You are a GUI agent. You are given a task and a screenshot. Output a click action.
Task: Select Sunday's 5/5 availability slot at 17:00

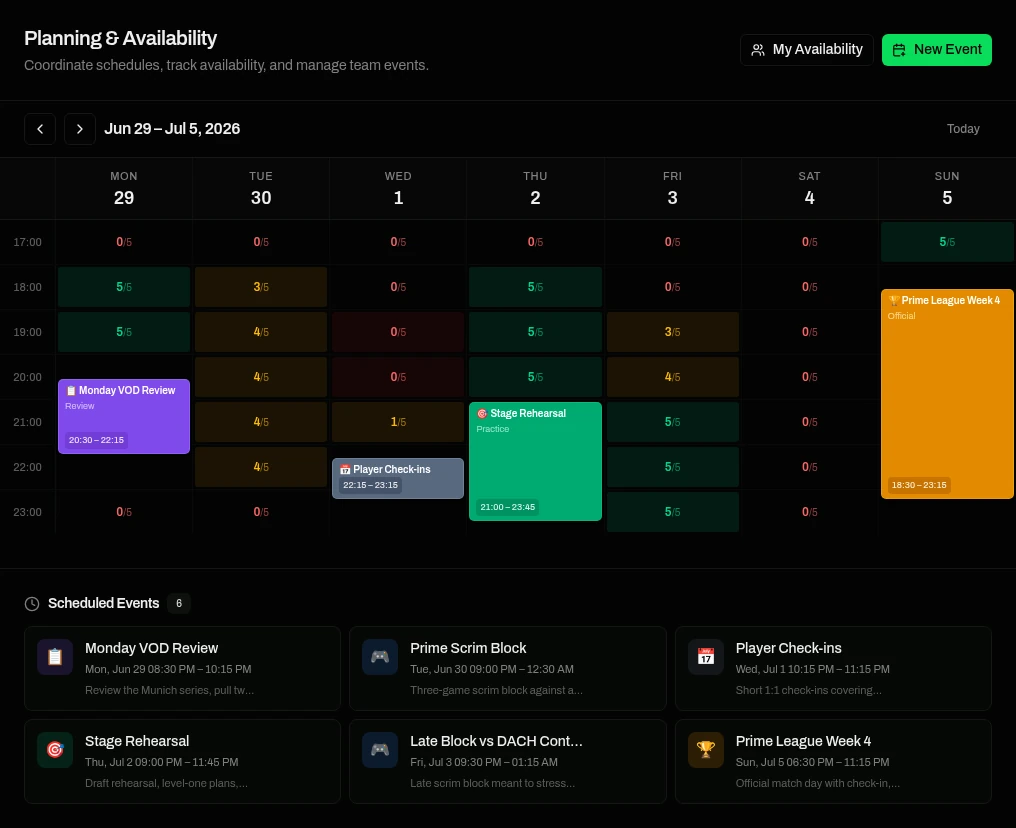click(x=947, y=242)
